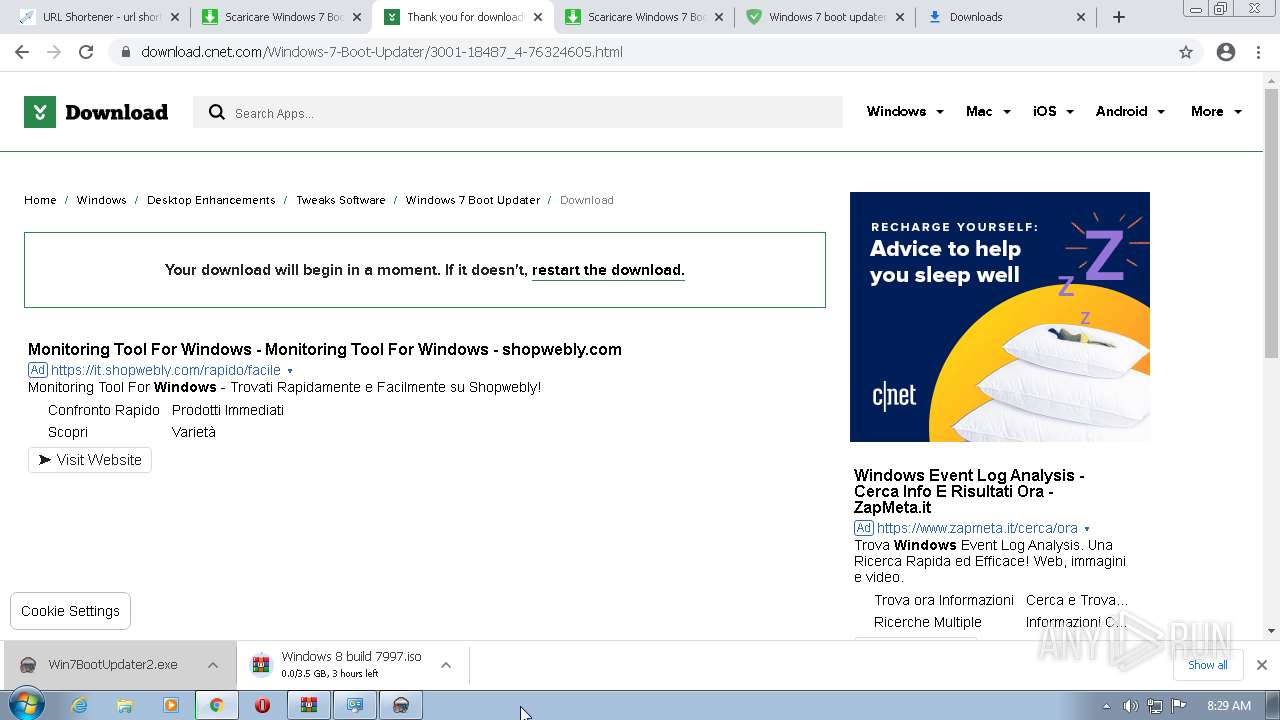Open WinRAR taskbar icon
1280x720 pixels.
tap(308, 705)
